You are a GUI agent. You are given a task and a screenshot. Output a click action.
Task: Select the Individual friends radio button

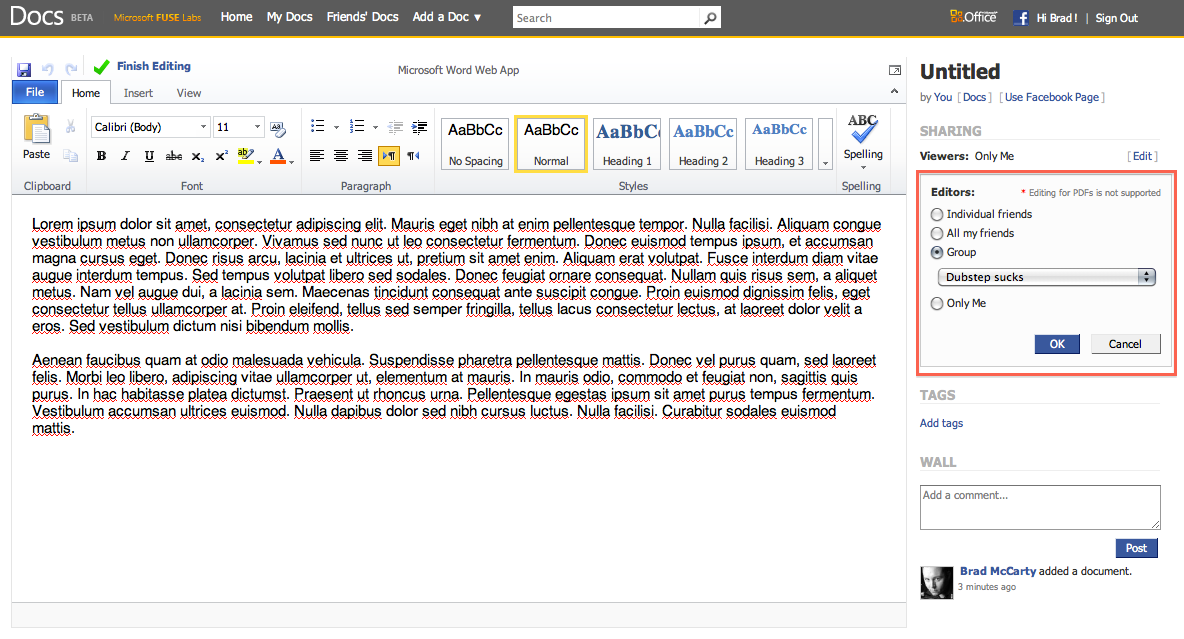click(x=937, y=215)
